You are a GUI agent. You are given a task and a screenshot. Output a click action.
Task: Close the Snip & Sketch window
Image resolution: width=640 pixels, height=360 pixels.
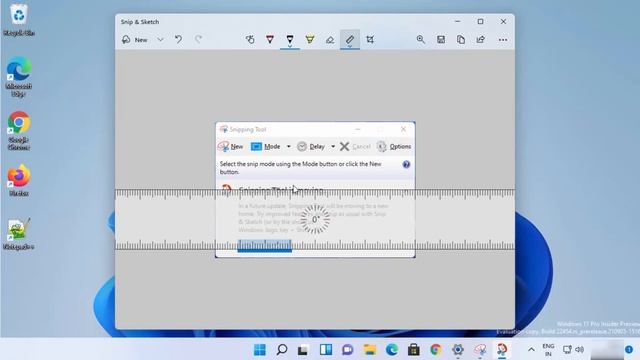click(503, 21)
